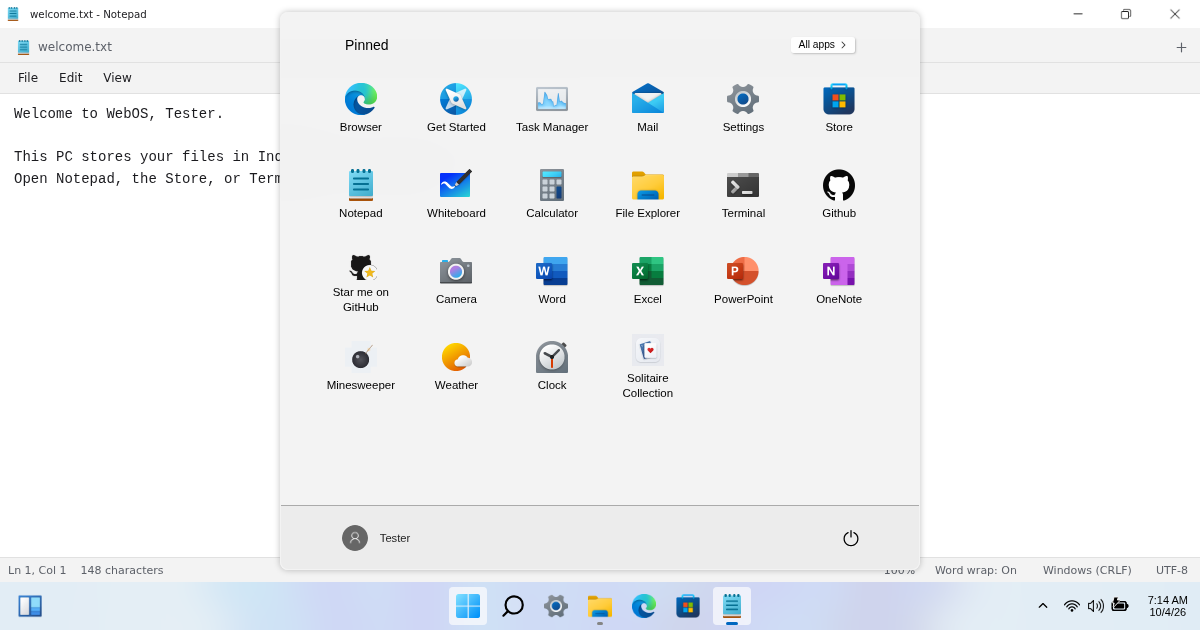Click the Start button on the taskbar
The height and width of the screenshot is (630, 1200).
point(468,606)
